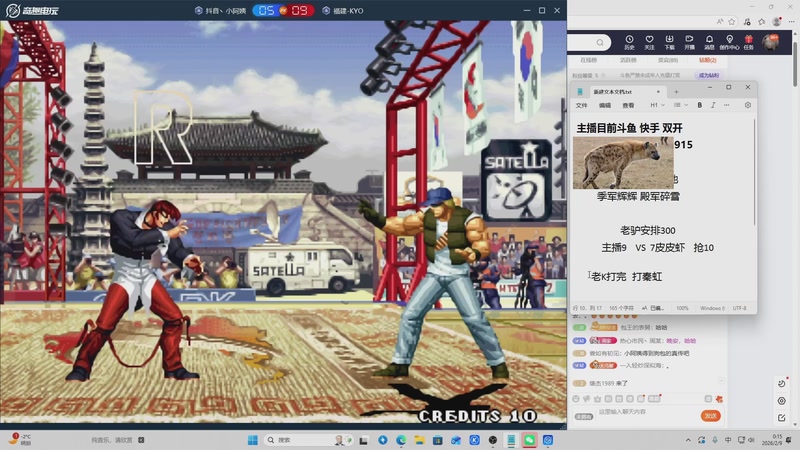Toggle bold in Notepad toolbar
Viewport: 800px width, 450px height.
[x=699, y=105]
